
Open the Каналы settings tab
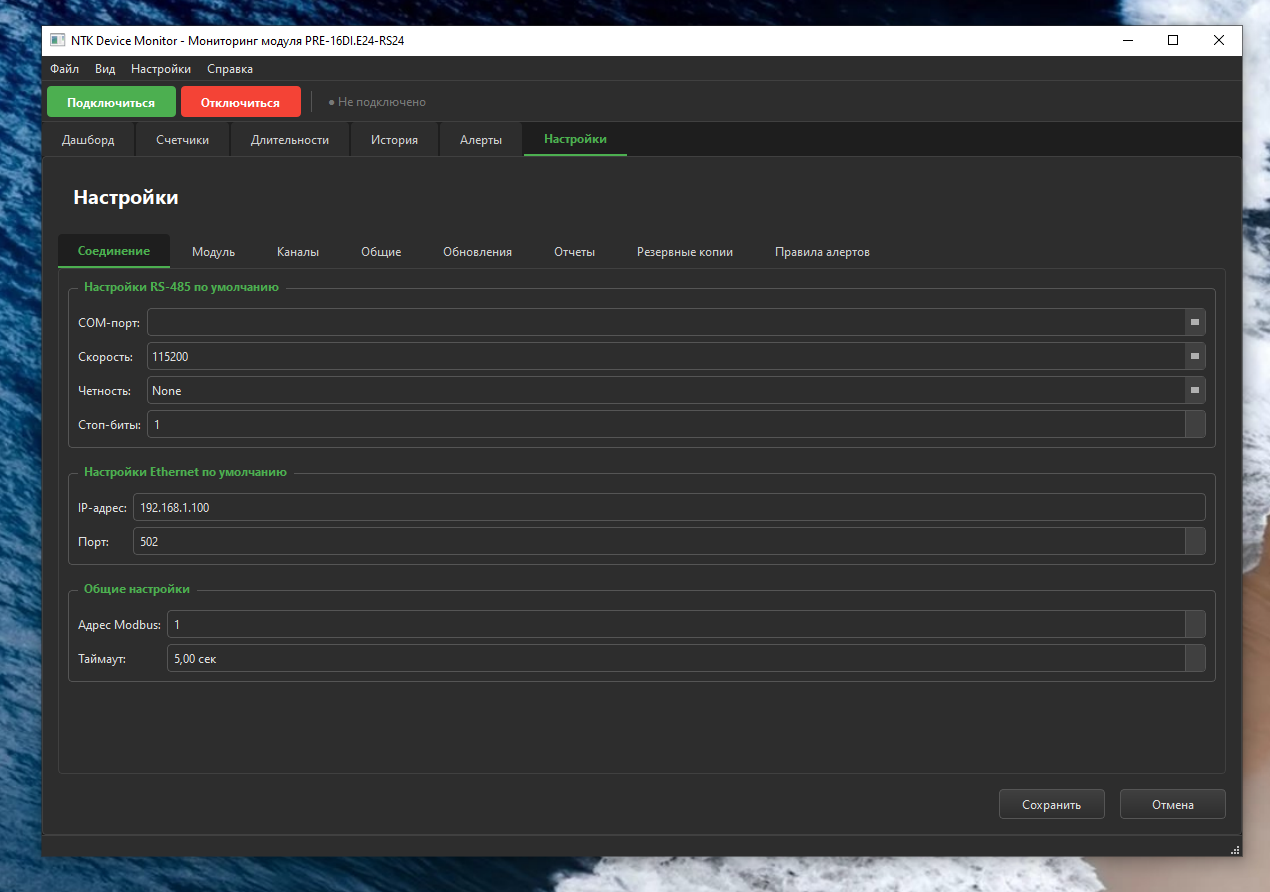pos(298,252)
